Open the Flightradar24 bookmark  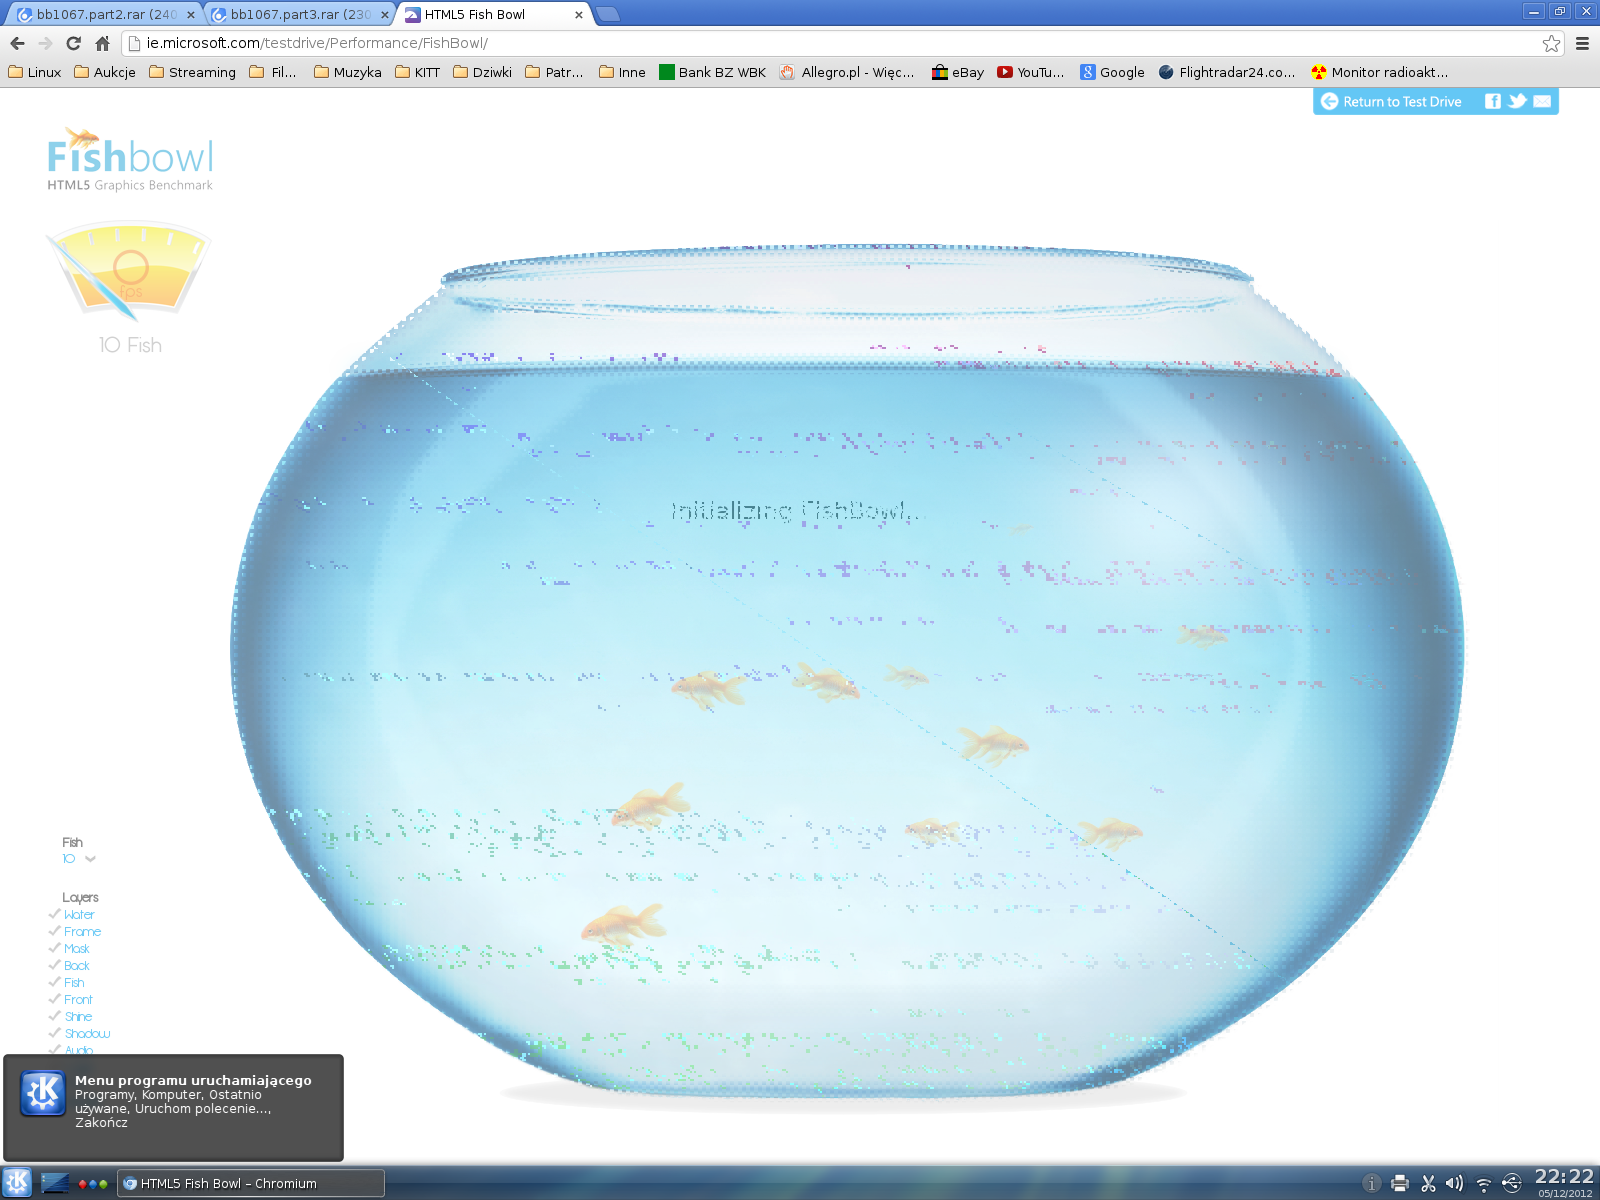(1226, 72)
